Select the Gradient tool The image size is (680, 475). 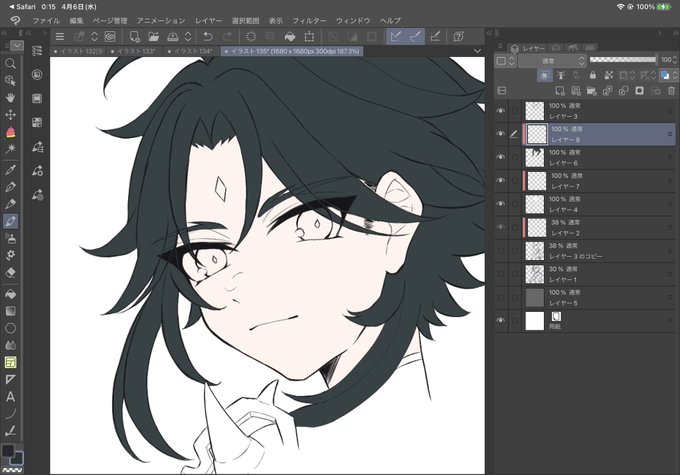[10, 311]
